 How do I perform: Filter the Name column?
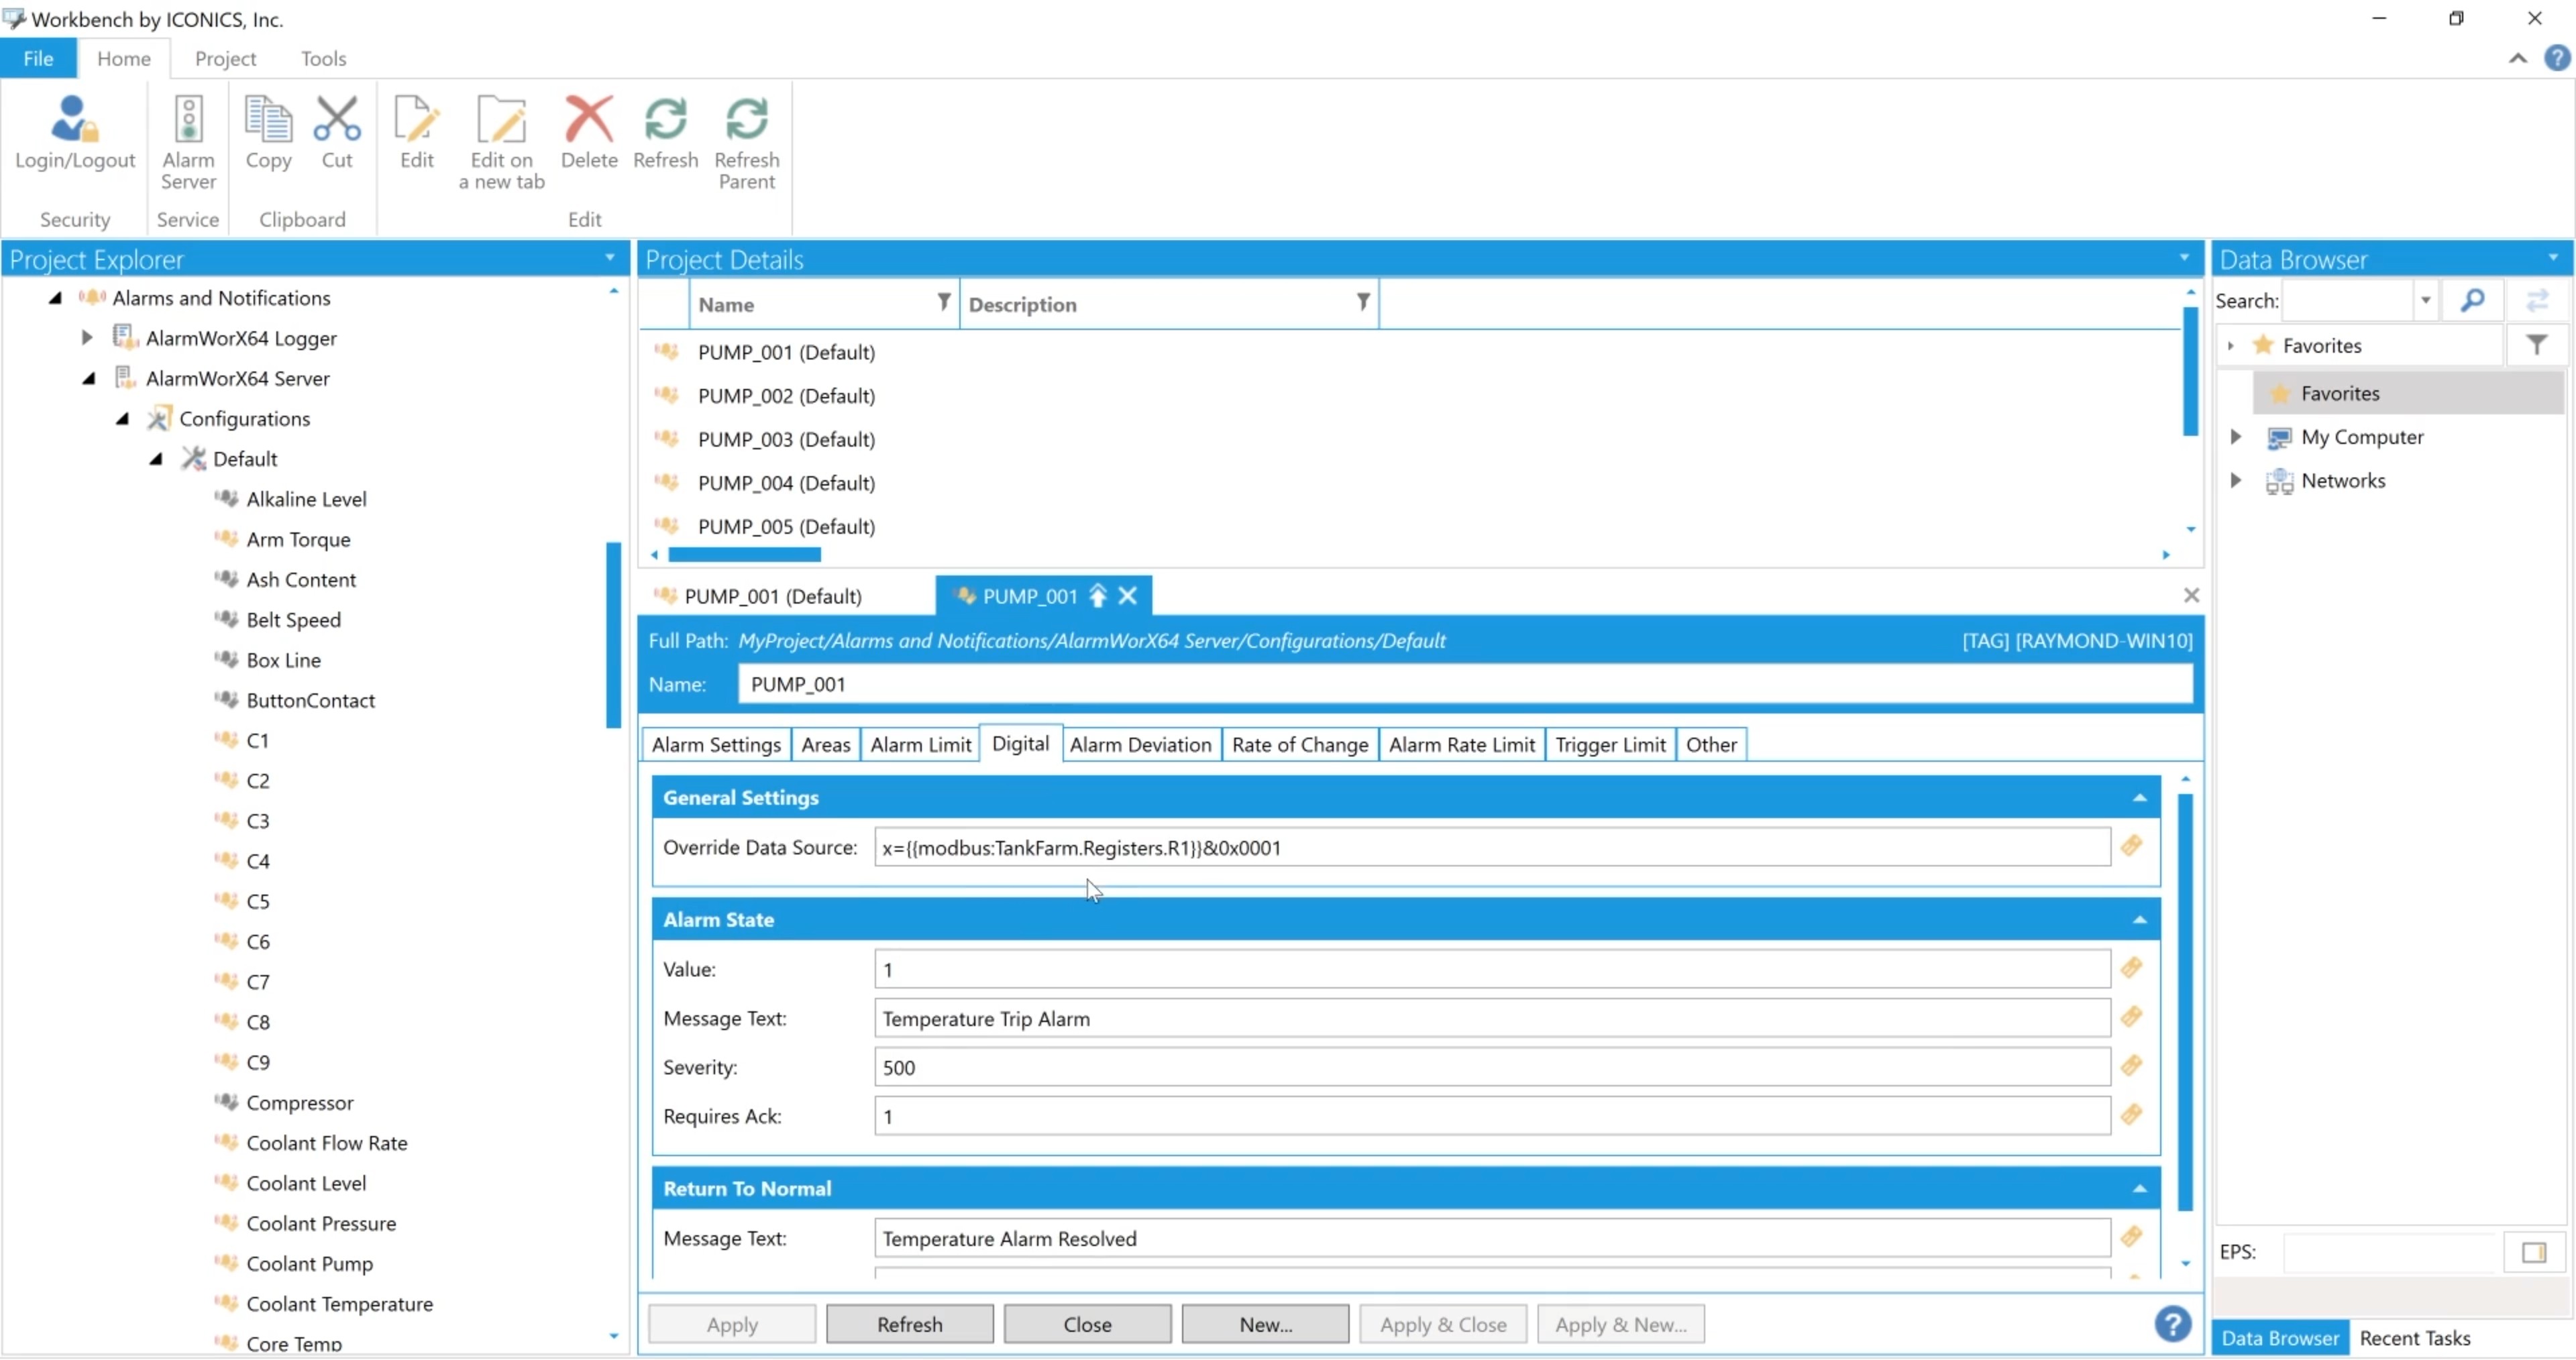(x=943, y=302)
